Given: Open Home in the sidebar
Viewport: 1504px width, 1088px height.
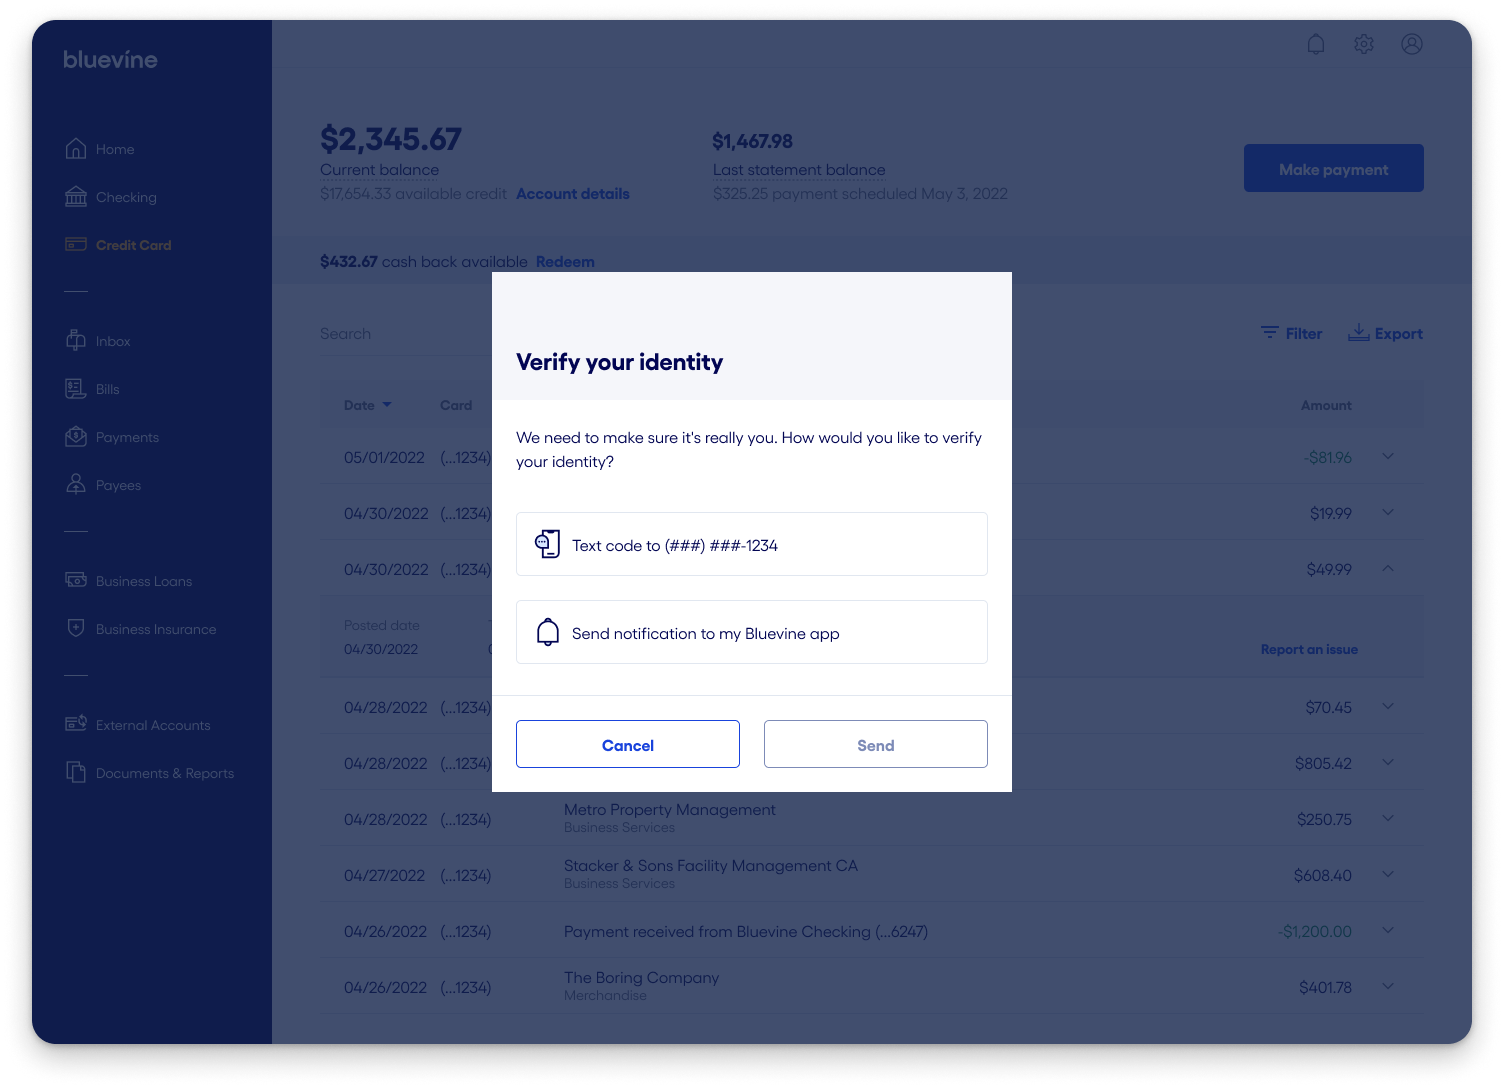Looking at the screenshot, I should [x=115, y=149].
